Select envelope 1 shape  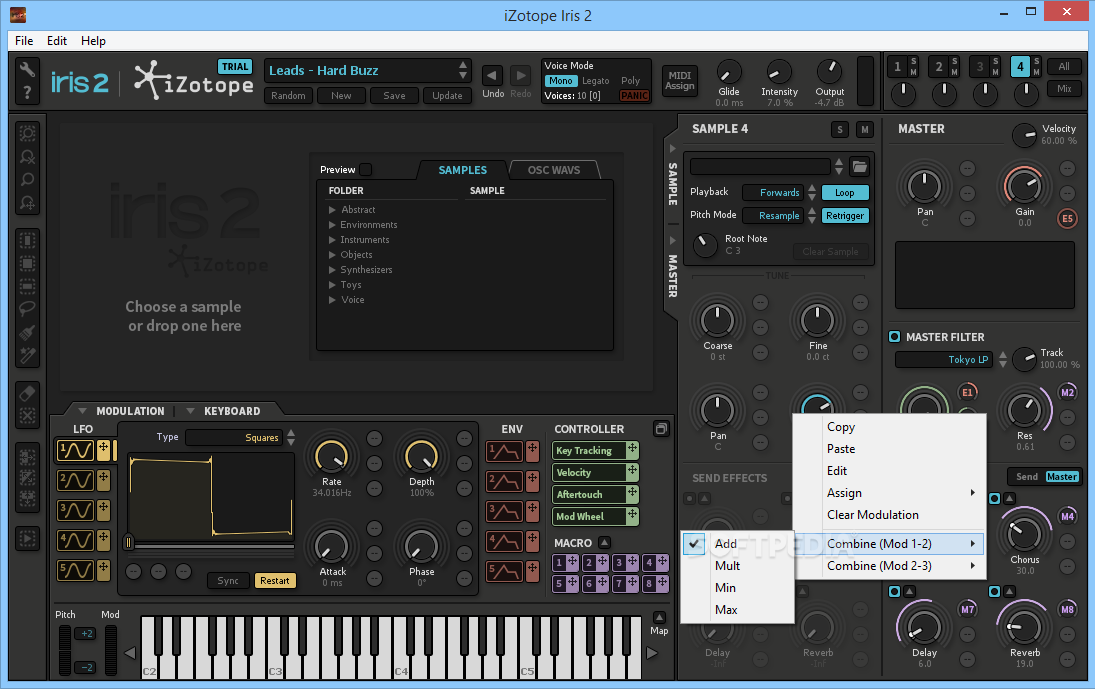tap(504, 452)
